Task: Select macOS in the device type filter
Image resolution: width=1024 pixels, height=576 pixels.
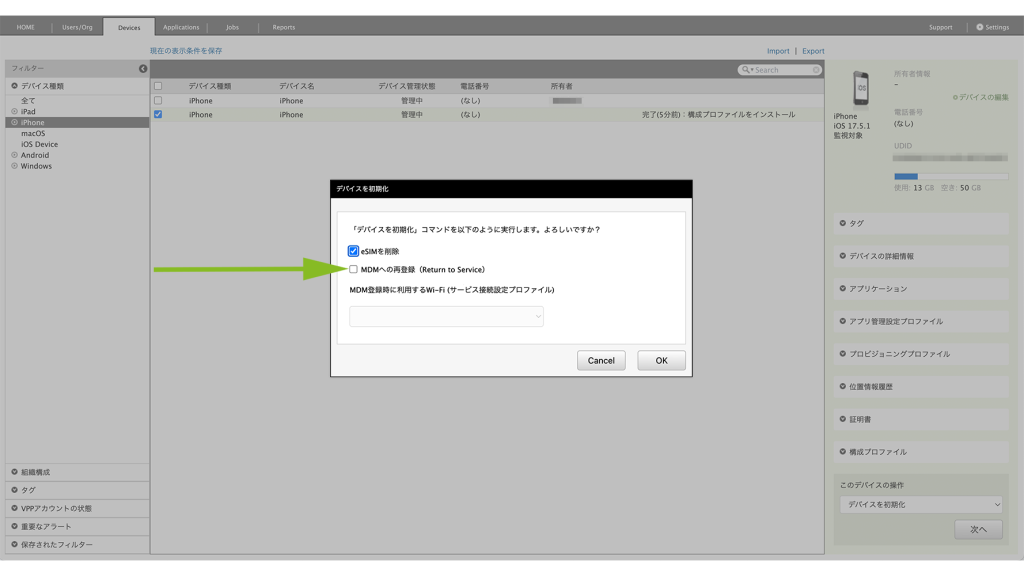Action: pyautogui.click(x=33, y=134)
